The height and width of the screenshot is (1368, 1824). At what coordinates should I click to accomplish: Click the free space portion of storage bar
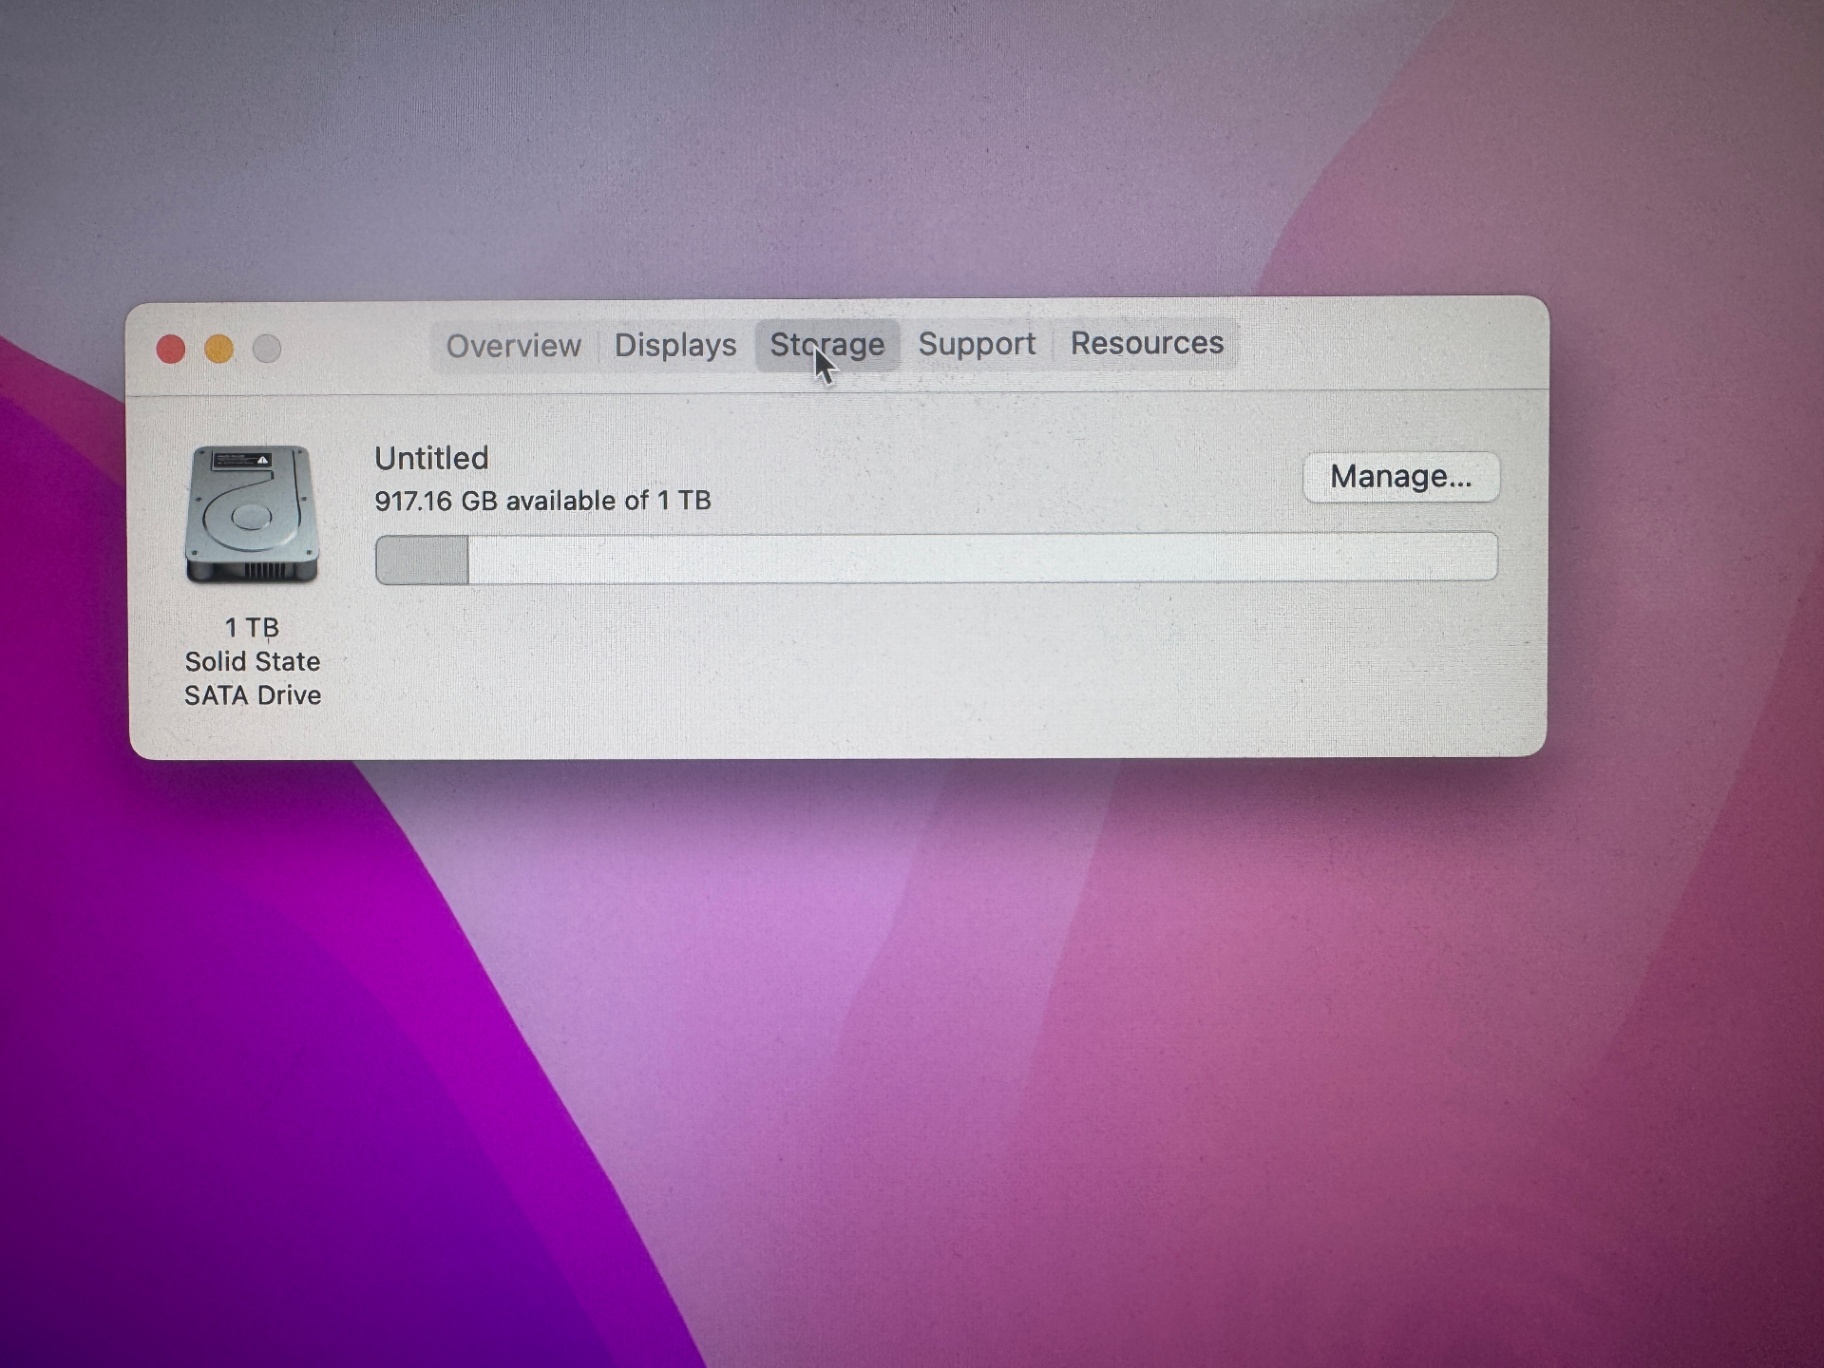pyautogui.click(x=980, y=557)
